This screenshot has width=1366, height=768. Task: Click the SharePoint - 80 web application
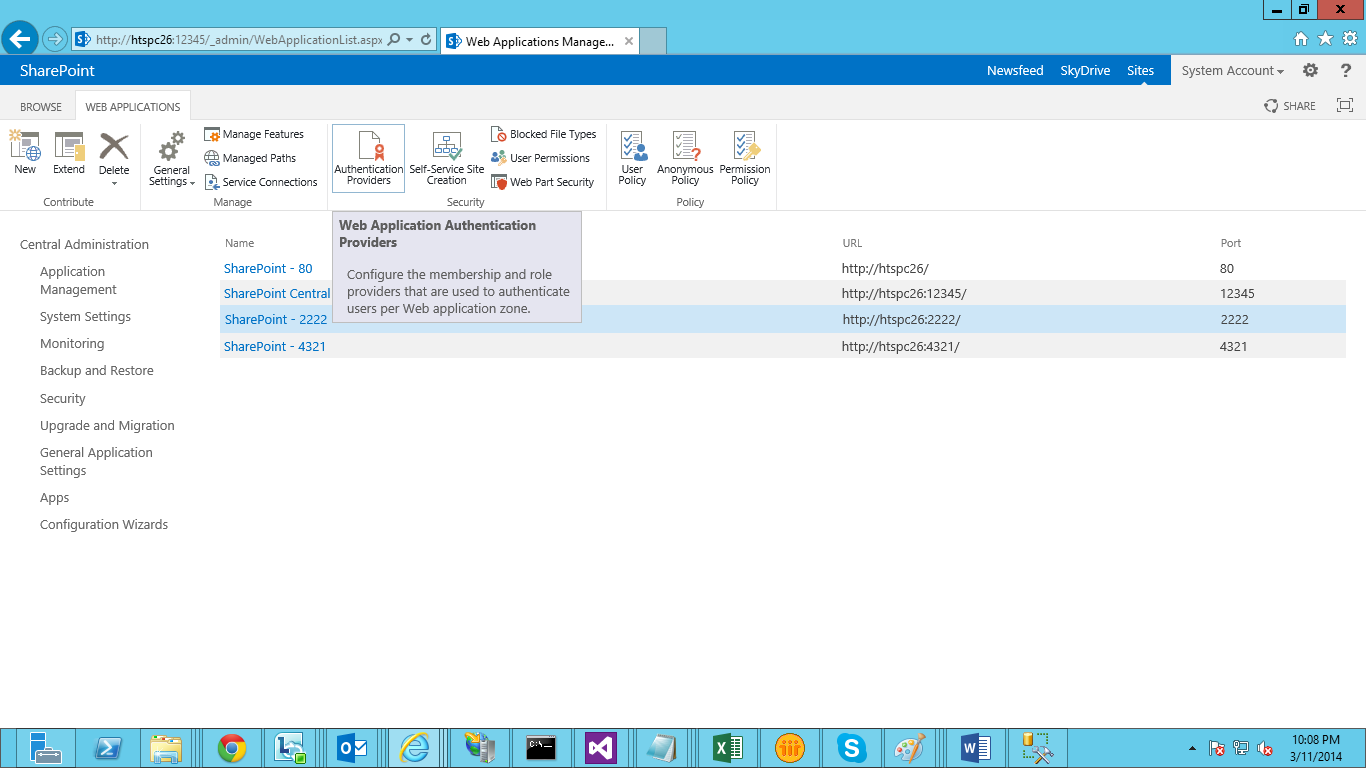[268, 268]
